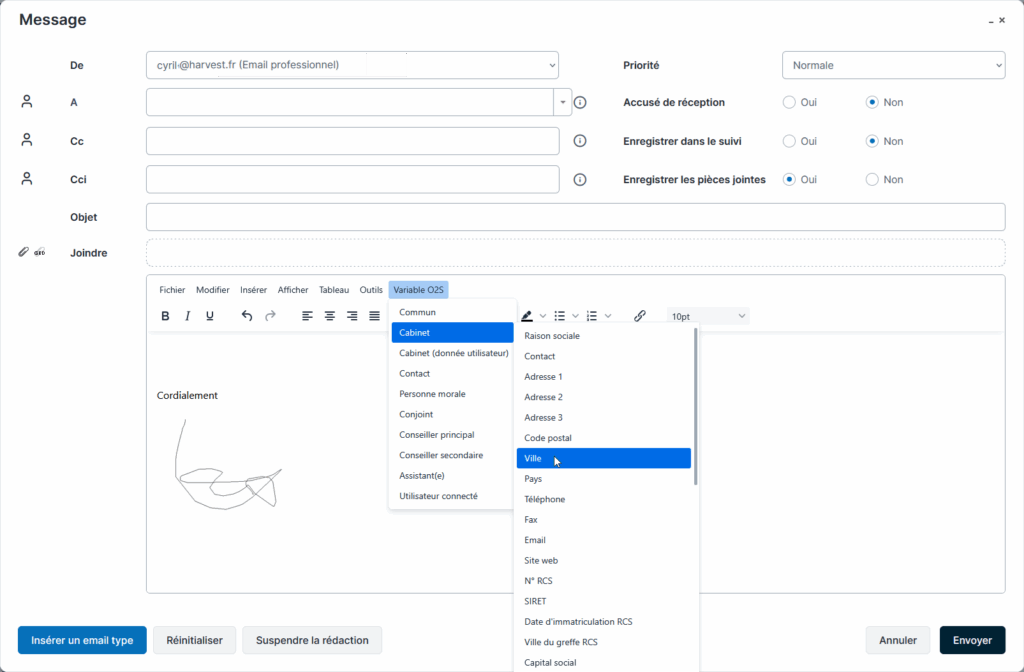1024x672 pixels.
Task: Choose Non for Enregistrer les pièces jointes
Action: pyautogui.click(x=872, y=180)
